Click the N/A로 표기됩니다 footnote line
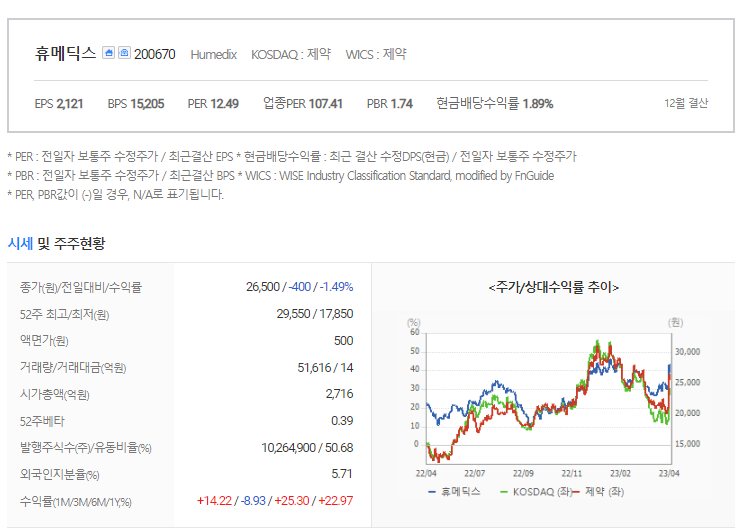Image resolution: width=741 pixels, height=530 pixels. click(115, 195)
